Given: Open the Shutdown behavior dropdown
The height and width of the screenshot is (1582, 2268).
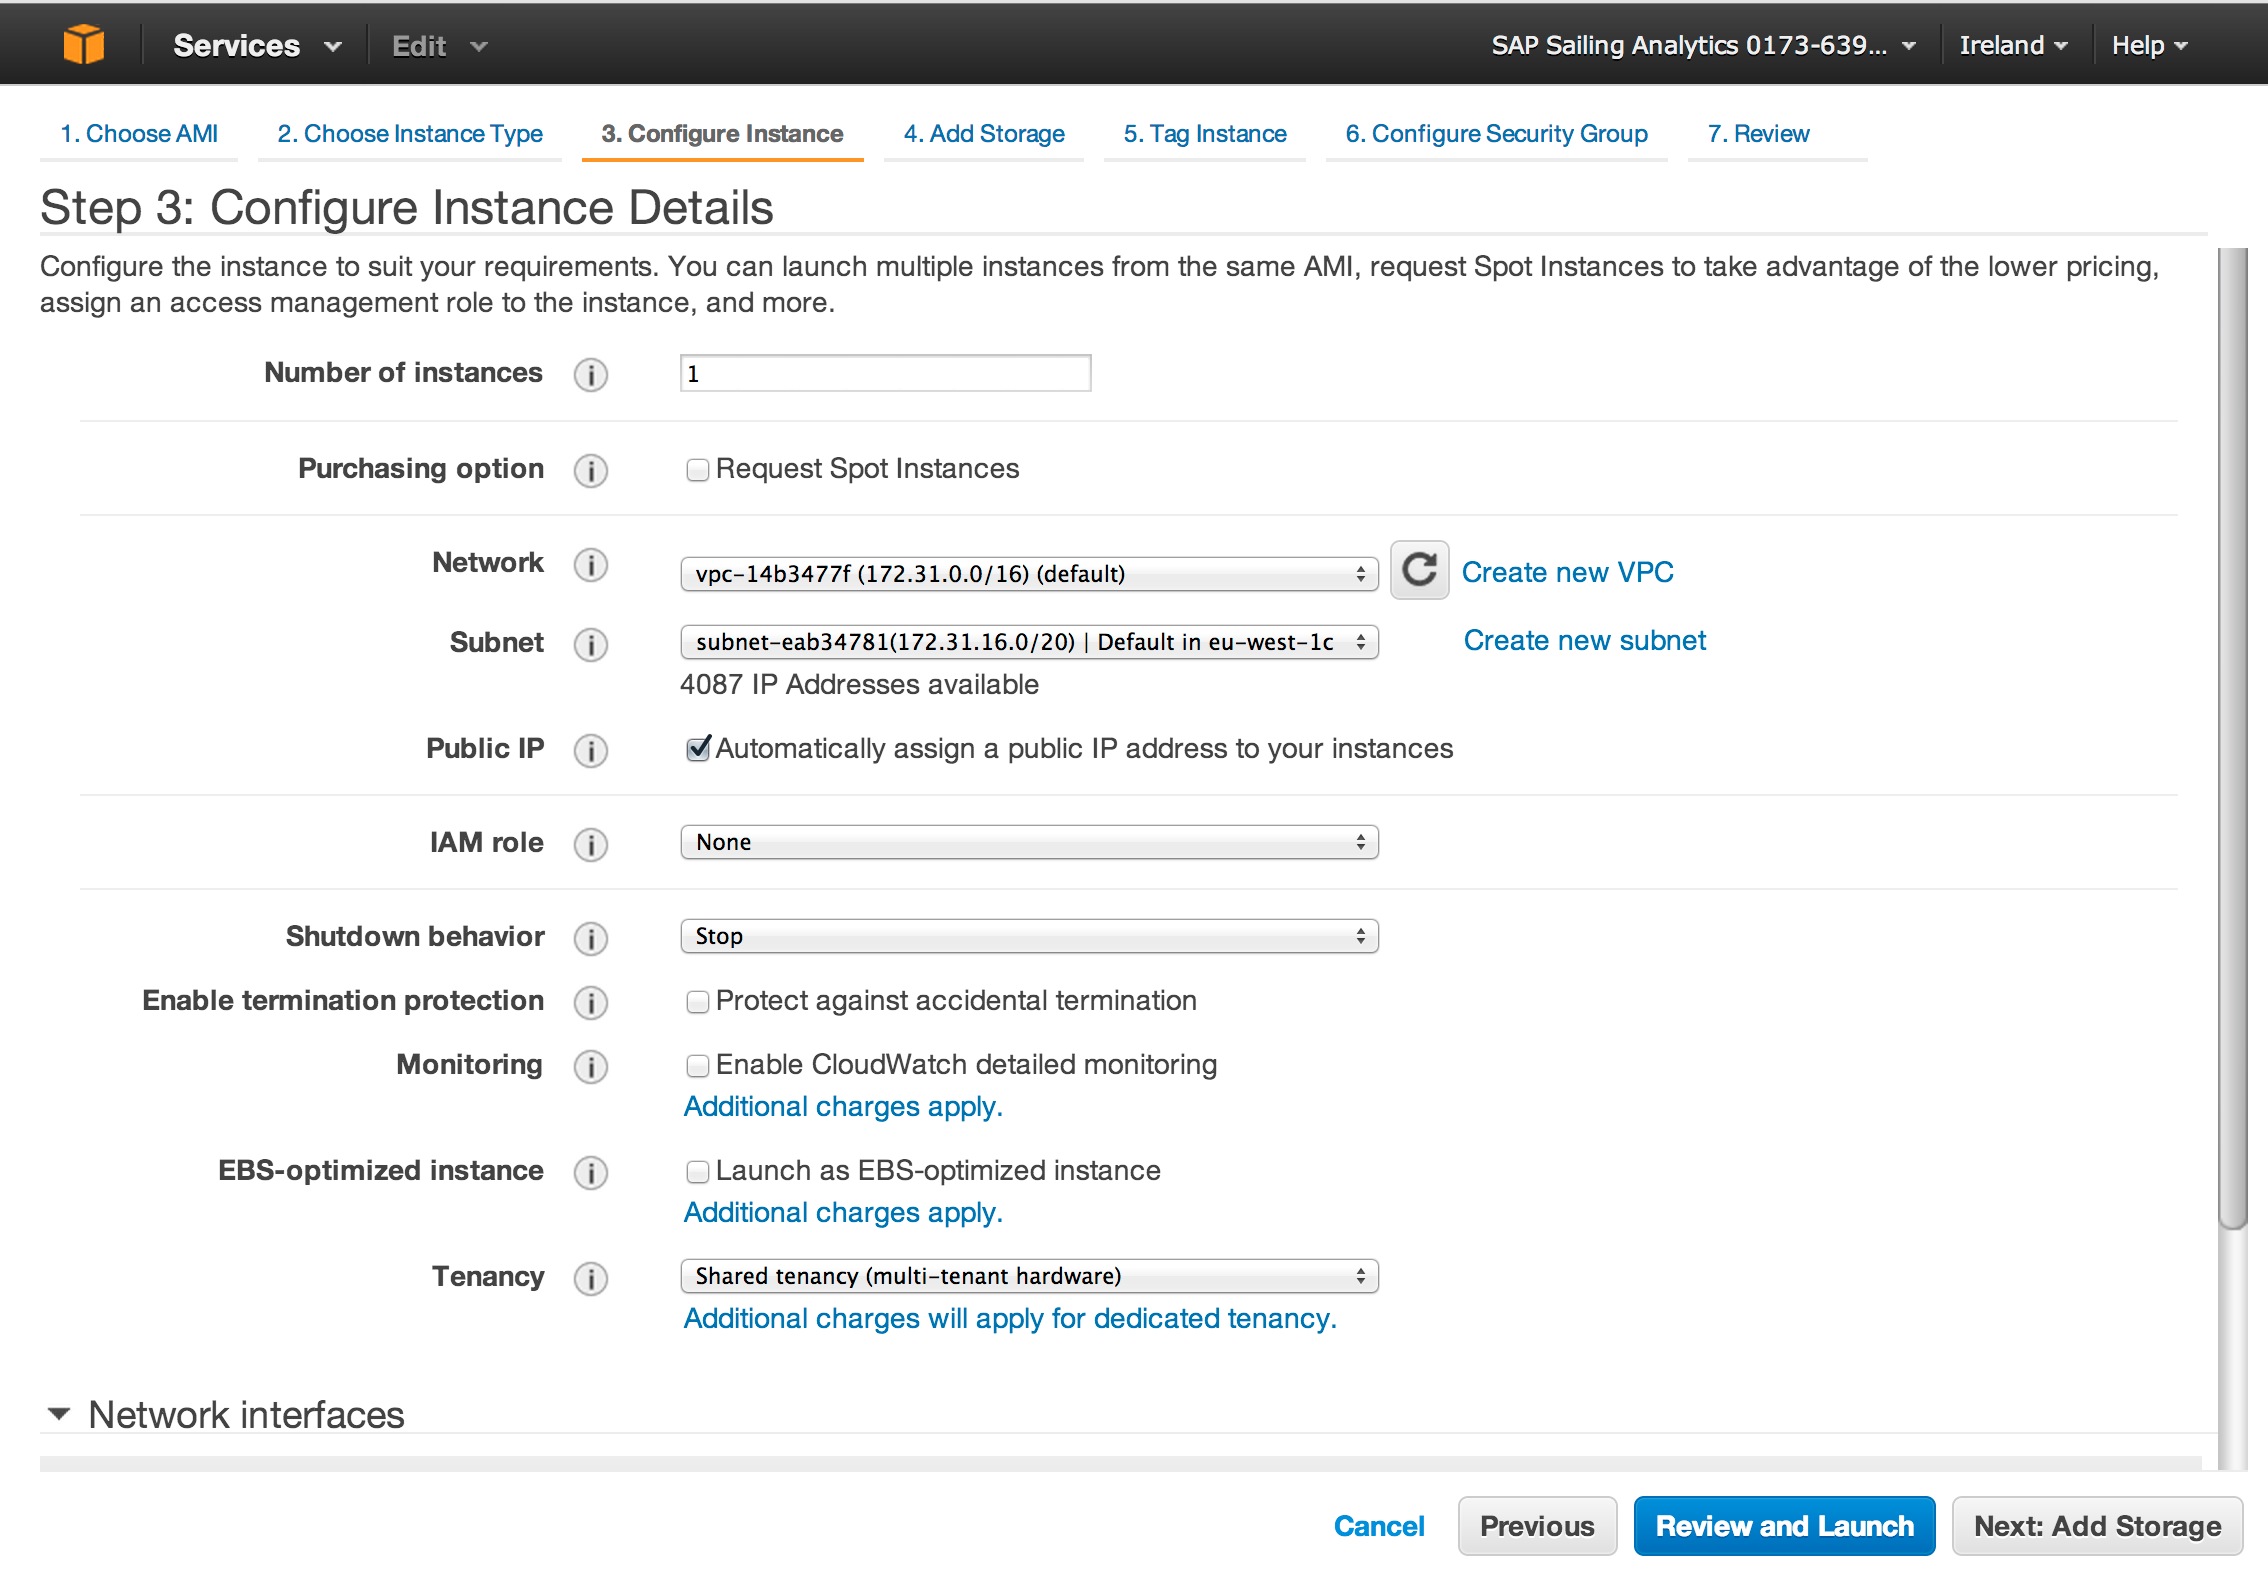Looking at the screenshot, I should (1028, 936).
